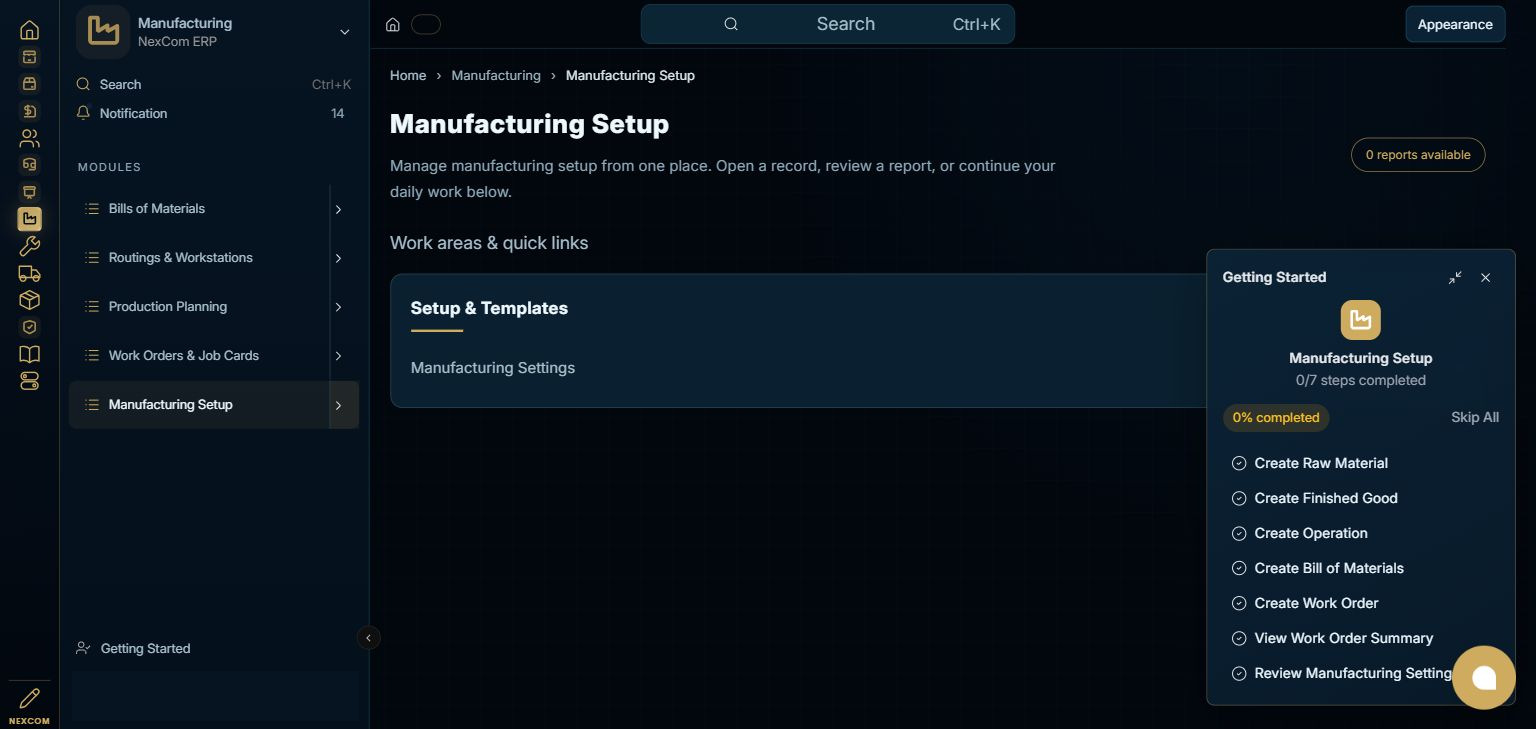Go to Home breadcrumb link

(408, 75)
